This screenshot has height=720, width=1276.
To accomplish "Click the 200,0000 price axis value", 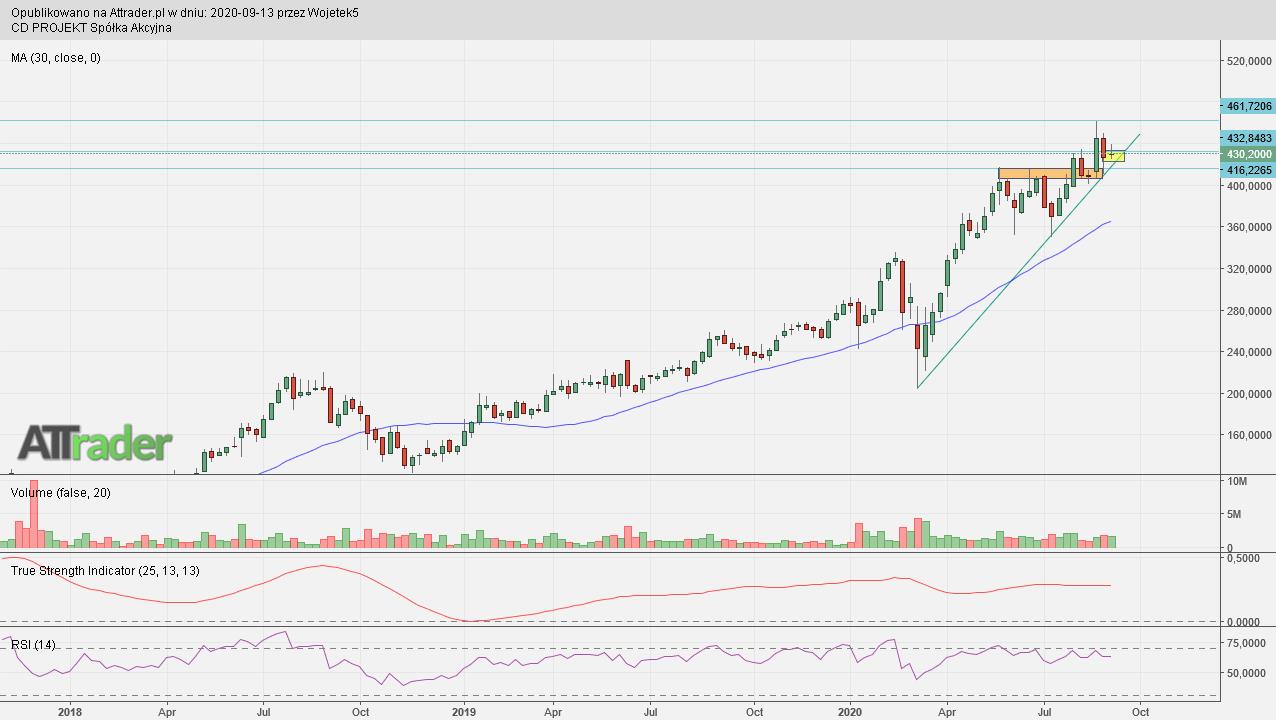I will click(1249, 394).
